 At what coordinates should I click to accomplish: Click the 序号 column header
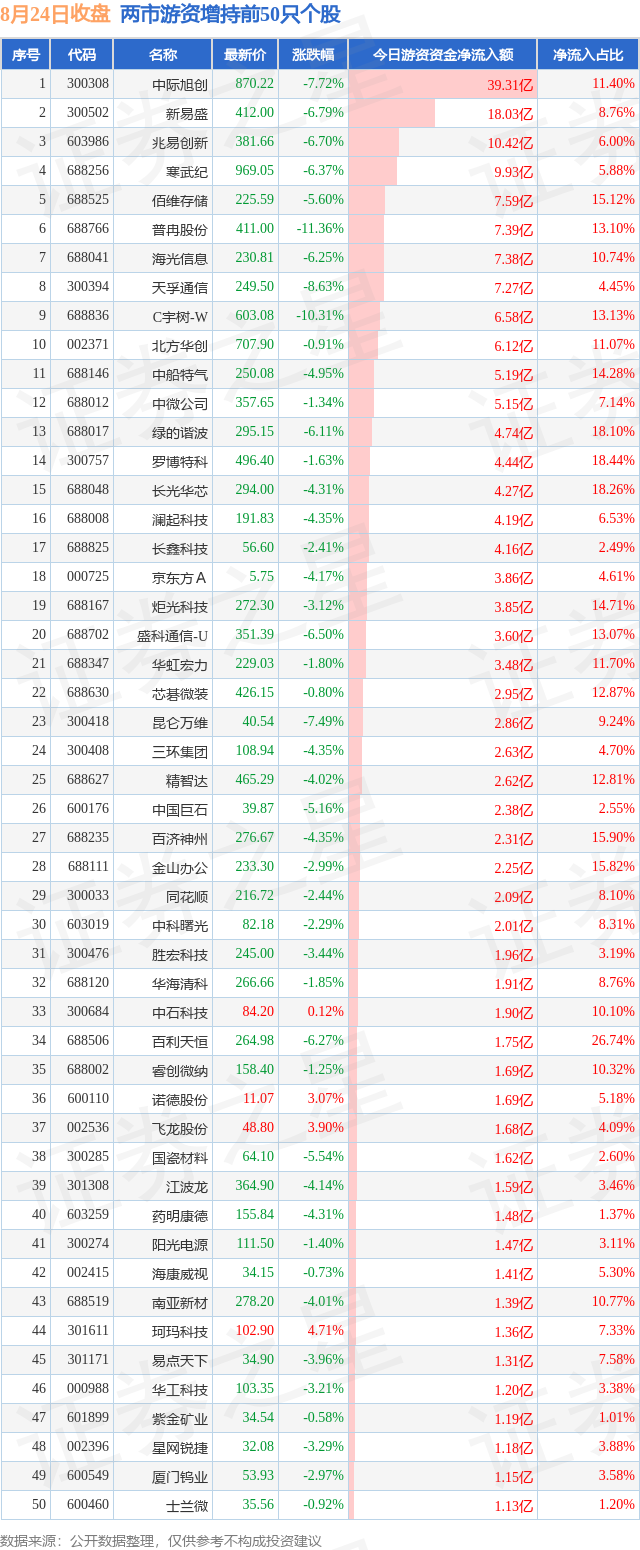26,55
